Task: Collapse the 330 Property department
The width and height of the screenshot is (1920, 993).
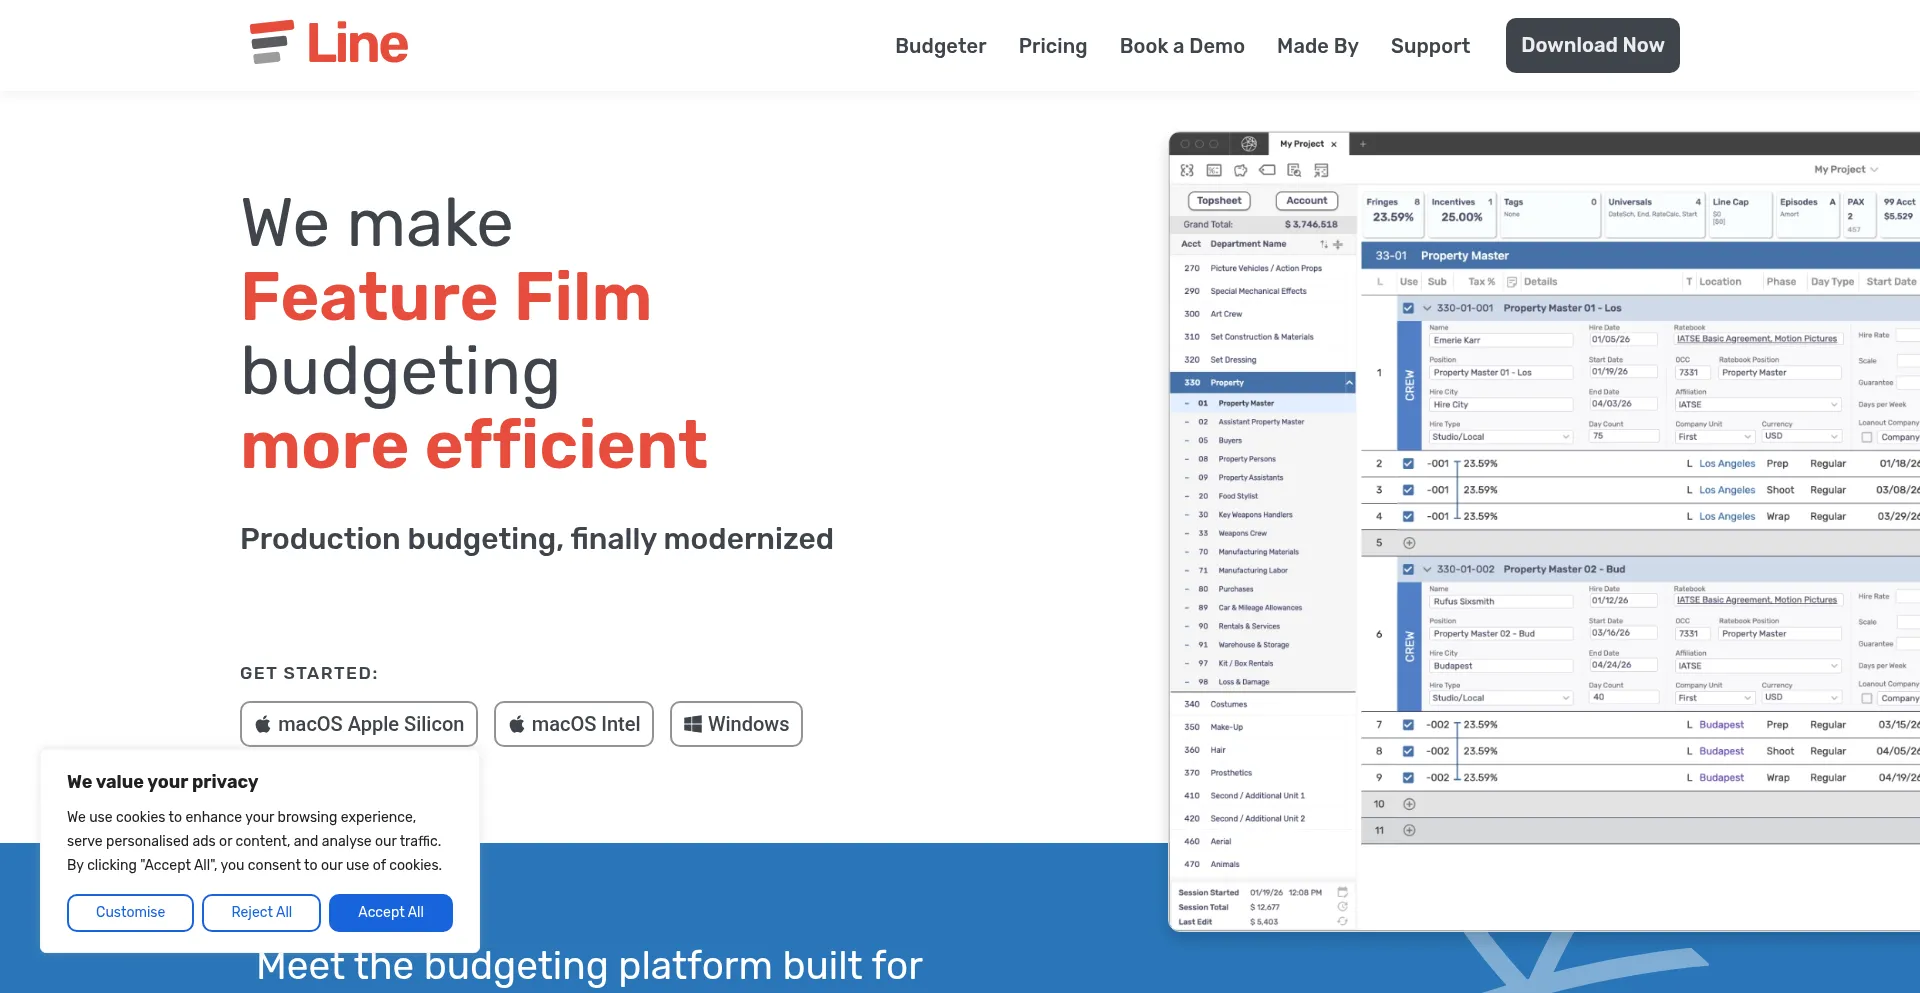Action: 1349,383
